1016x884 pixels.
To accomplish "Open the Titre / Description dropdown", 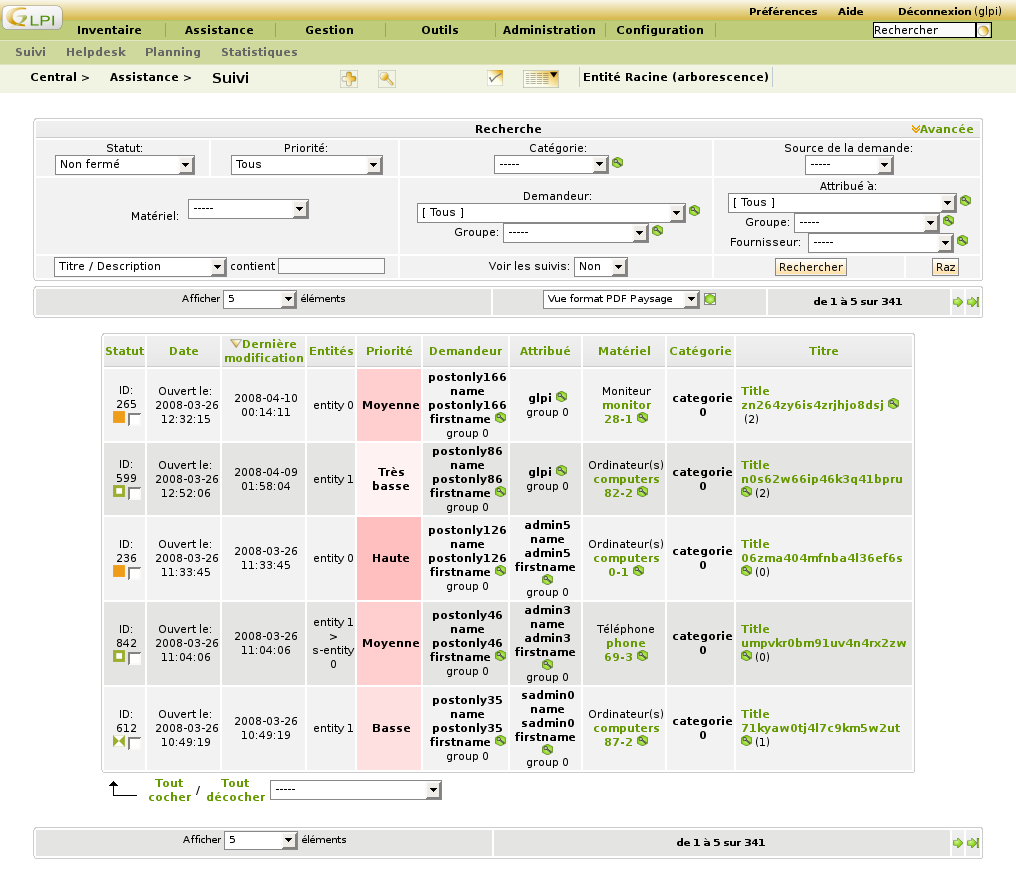I will click(140, 266).
